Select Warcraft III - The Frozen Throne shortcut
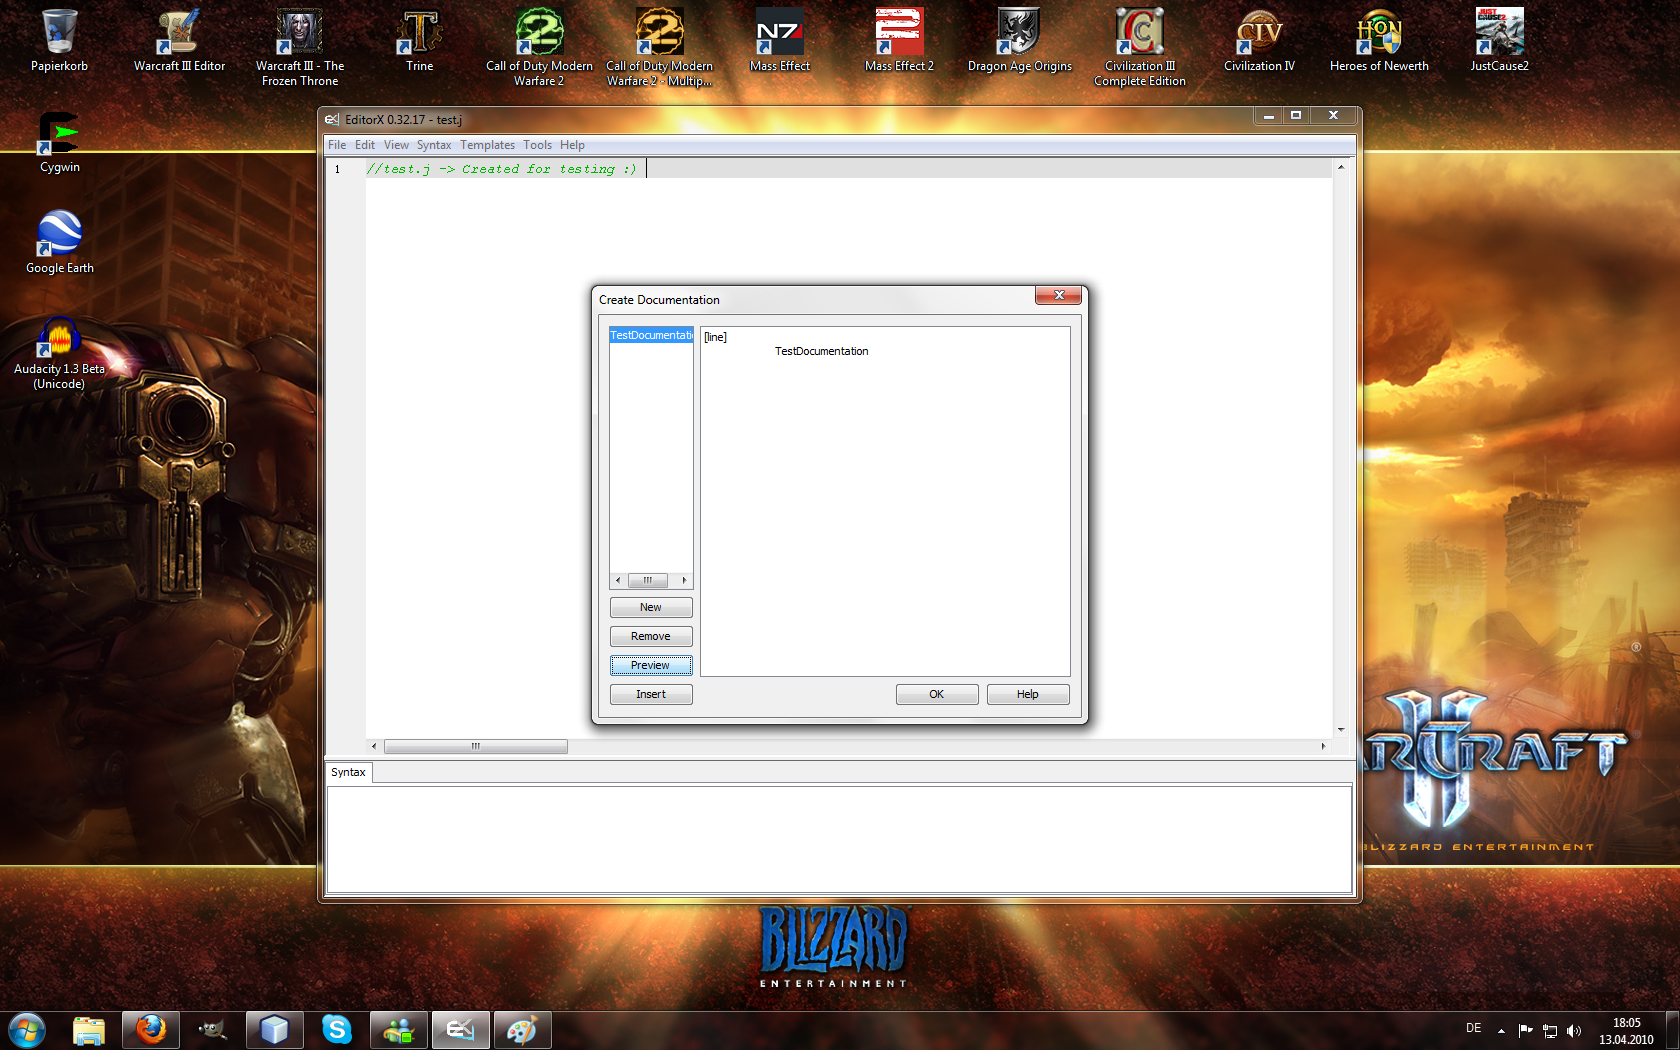 point(299,47)
